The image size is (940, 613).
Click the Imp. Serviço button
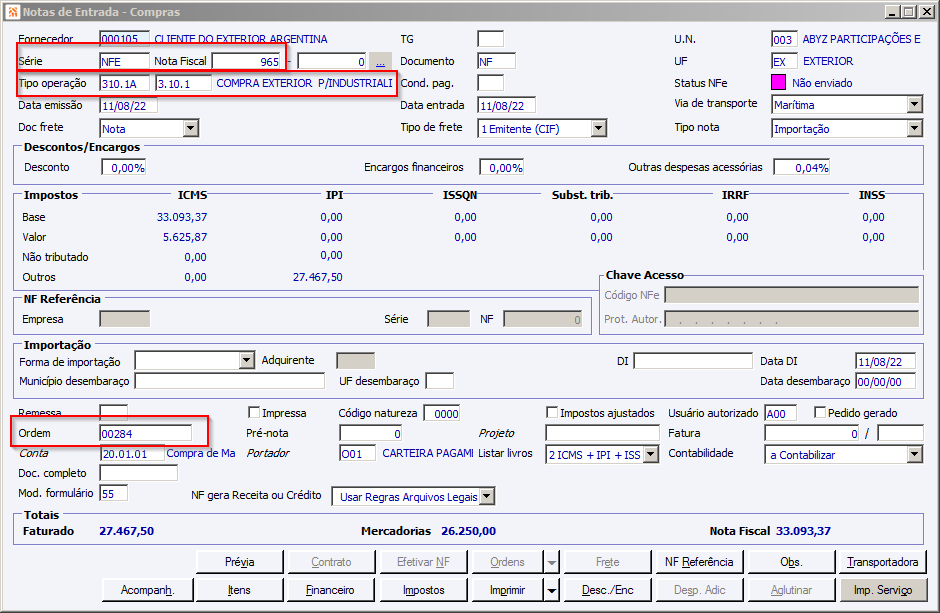point(882,590)
